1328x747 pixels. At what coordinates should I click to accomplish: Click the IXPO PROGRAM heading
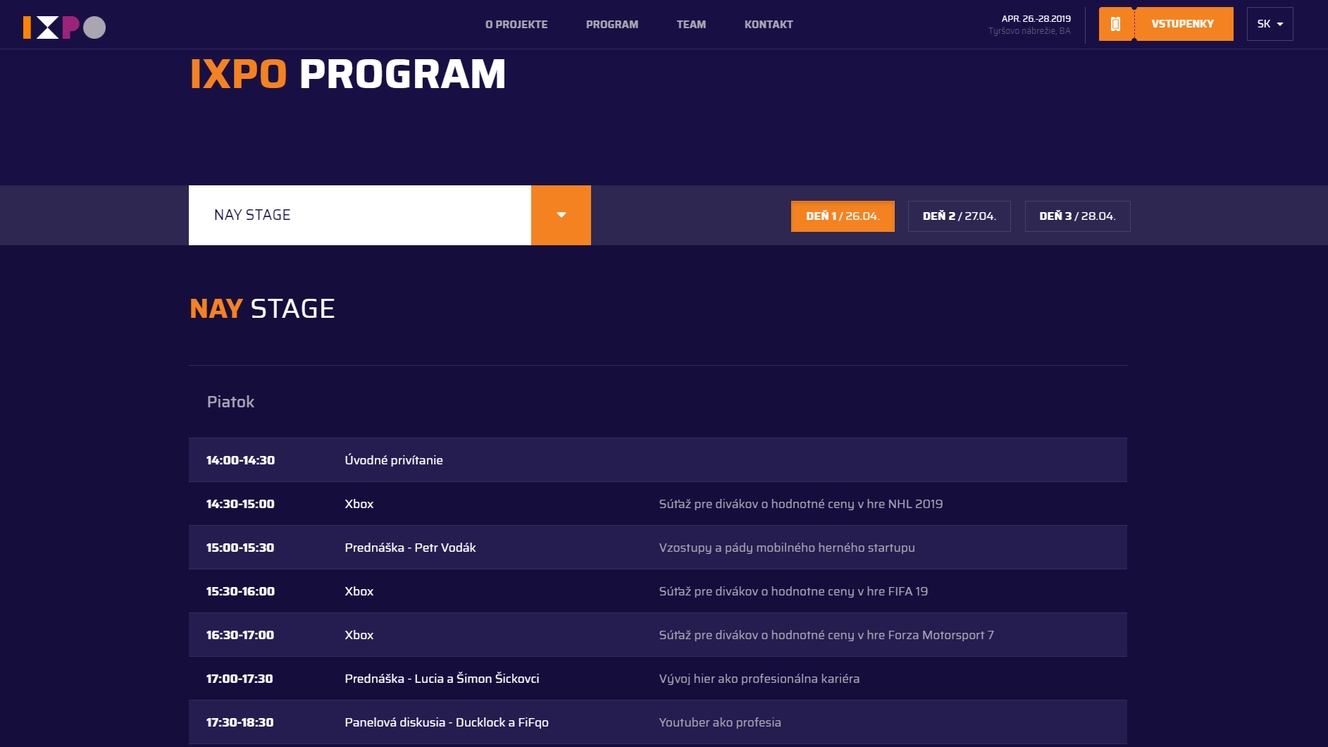click(x=348, y=75)
